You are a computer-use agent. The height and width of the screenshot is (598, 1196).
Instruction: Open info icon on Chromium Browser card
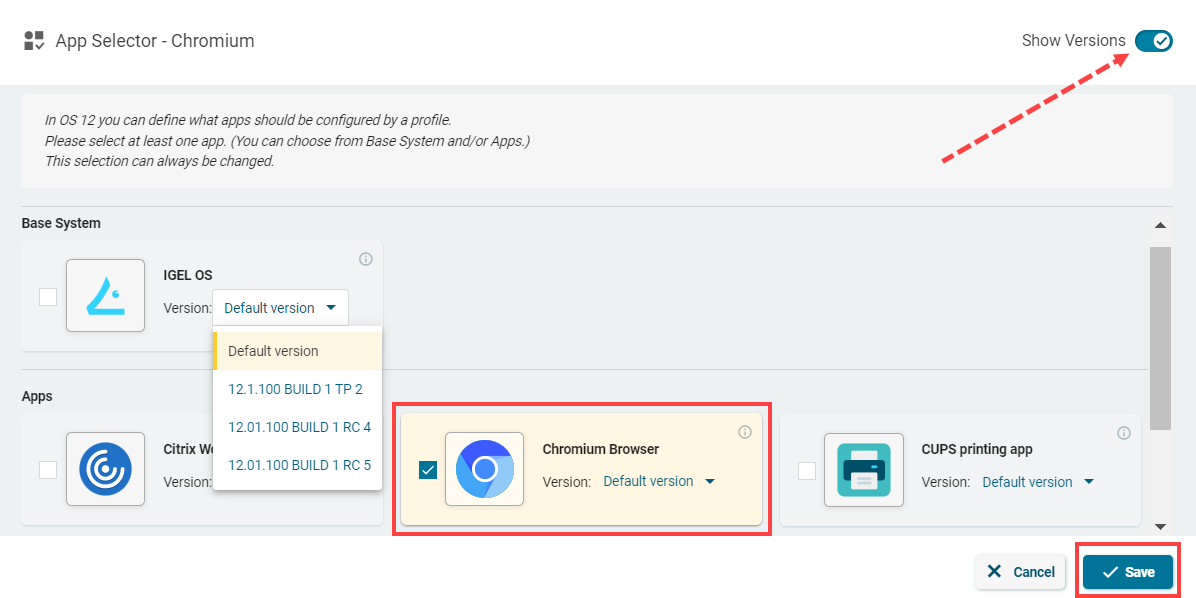click(745, 432)
